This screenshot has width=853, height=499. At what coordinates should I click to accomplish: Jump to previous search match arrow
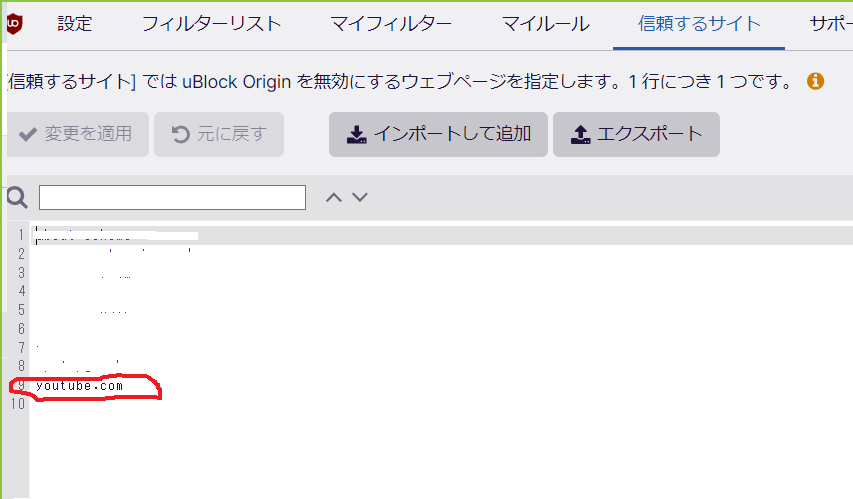(334, 197)
